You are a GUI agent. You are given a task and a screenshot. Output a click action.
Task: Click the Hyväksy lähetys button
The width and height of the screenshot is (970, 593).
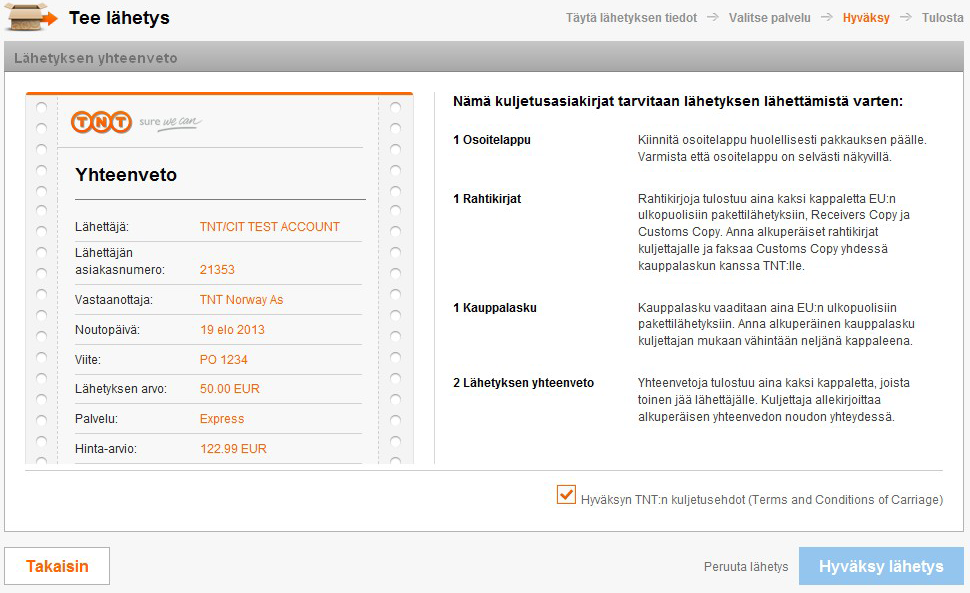coord(881,566)
